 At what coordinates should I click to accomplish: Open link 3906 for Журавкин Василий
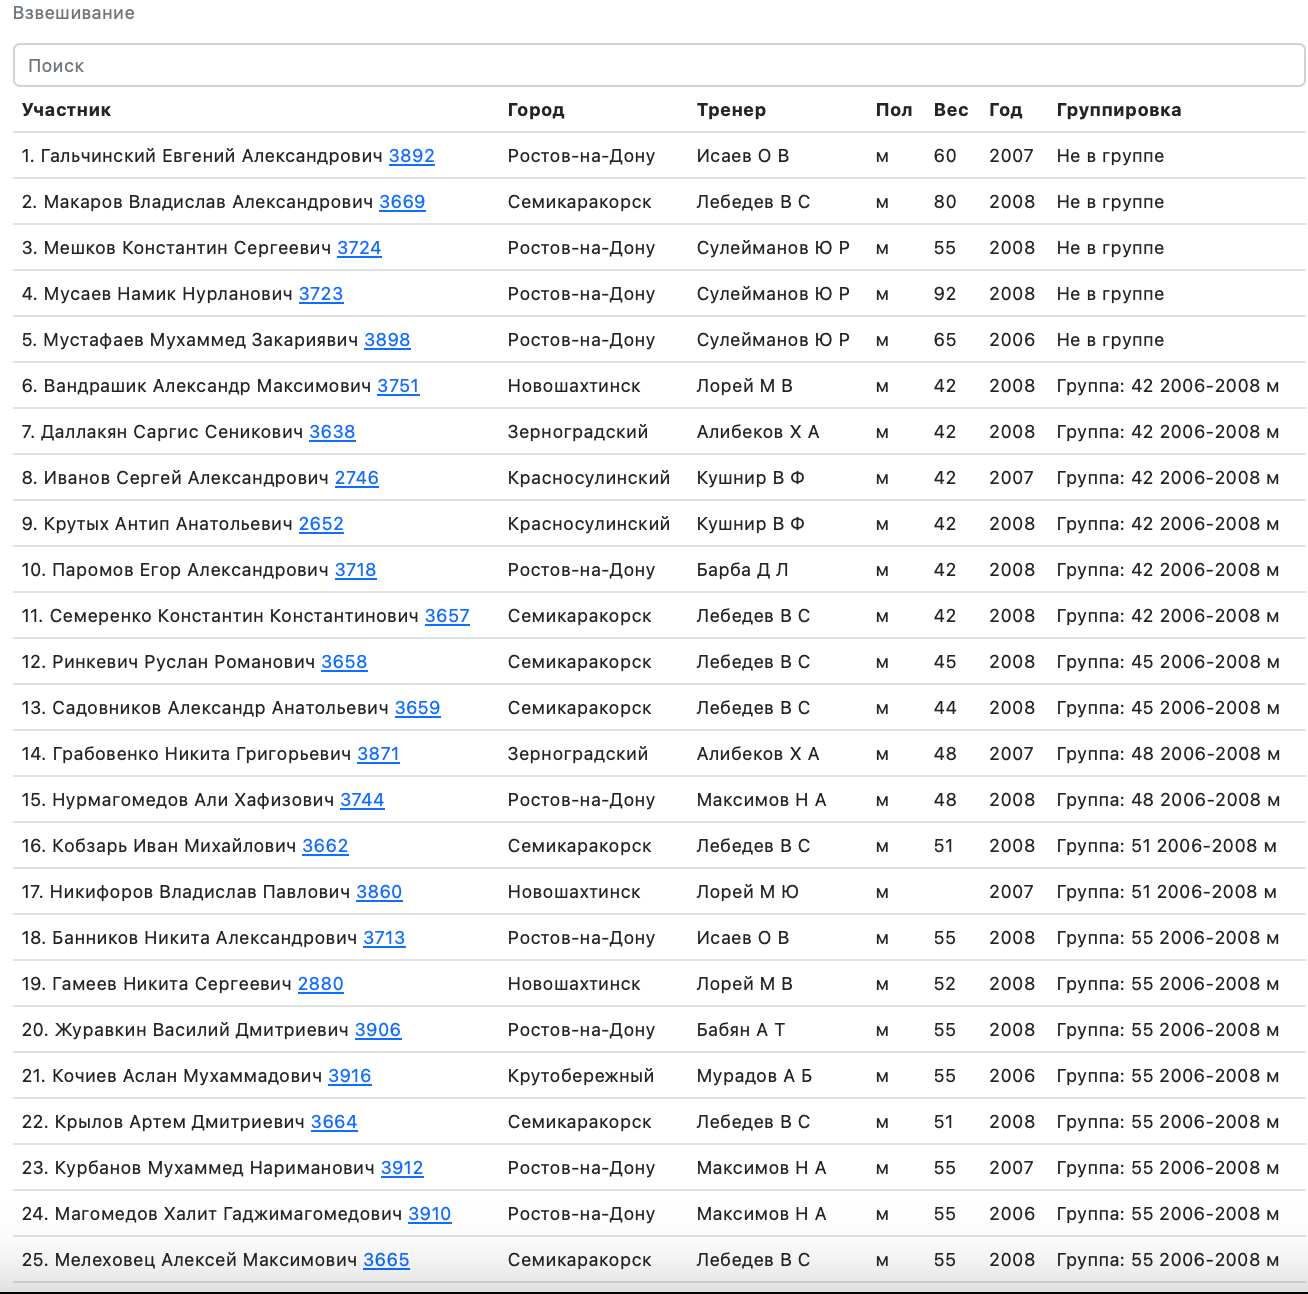[378, 1030]
